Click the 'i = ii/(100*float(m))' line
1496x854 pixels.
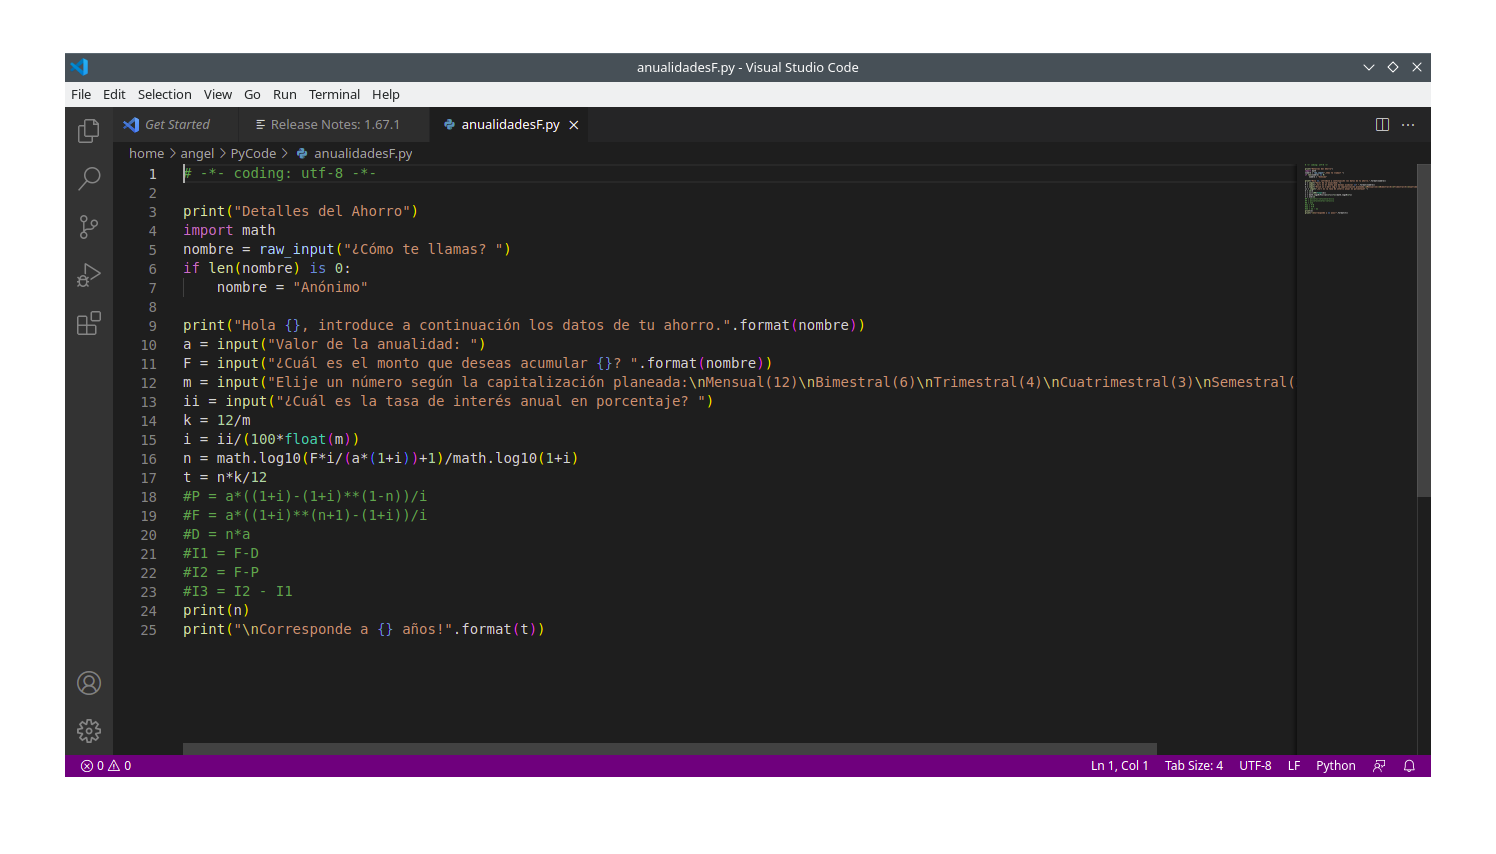click(x=271, y=440)
